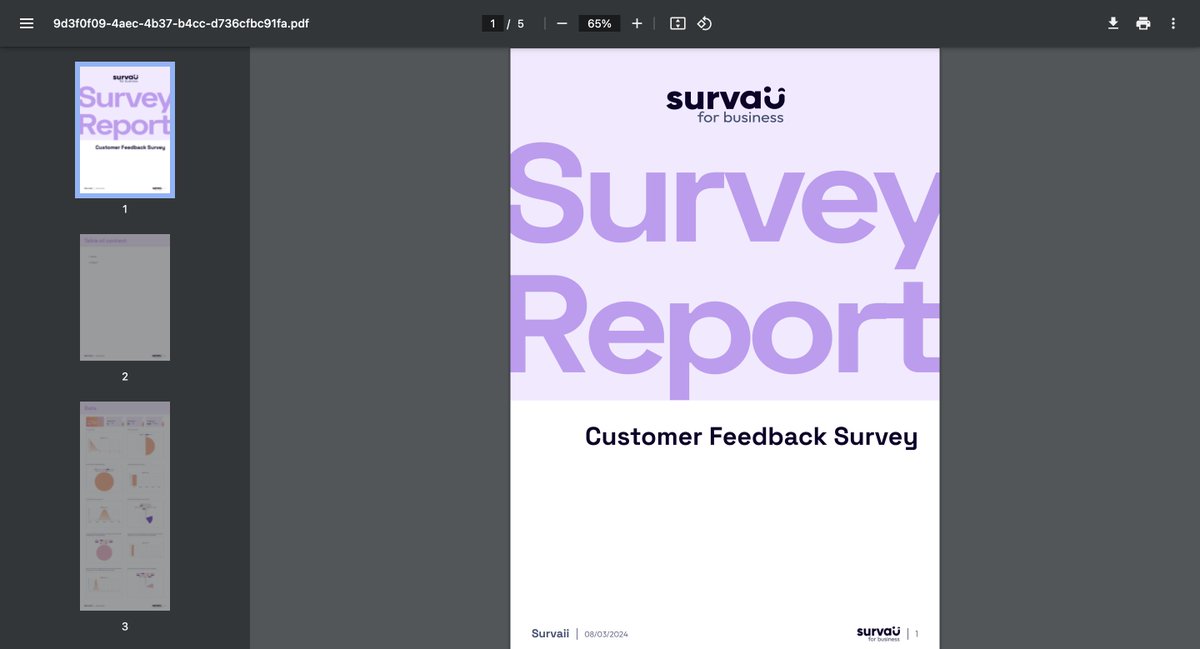Open the more actions three-dot menu
The image size is (1200, 649).
(x=1173, y=23)
